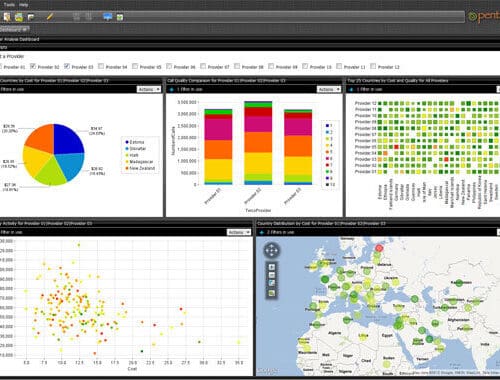Viewport: 500px width, 380px height.
Task: Click the red marker on the map
Action: coord(379,248)
